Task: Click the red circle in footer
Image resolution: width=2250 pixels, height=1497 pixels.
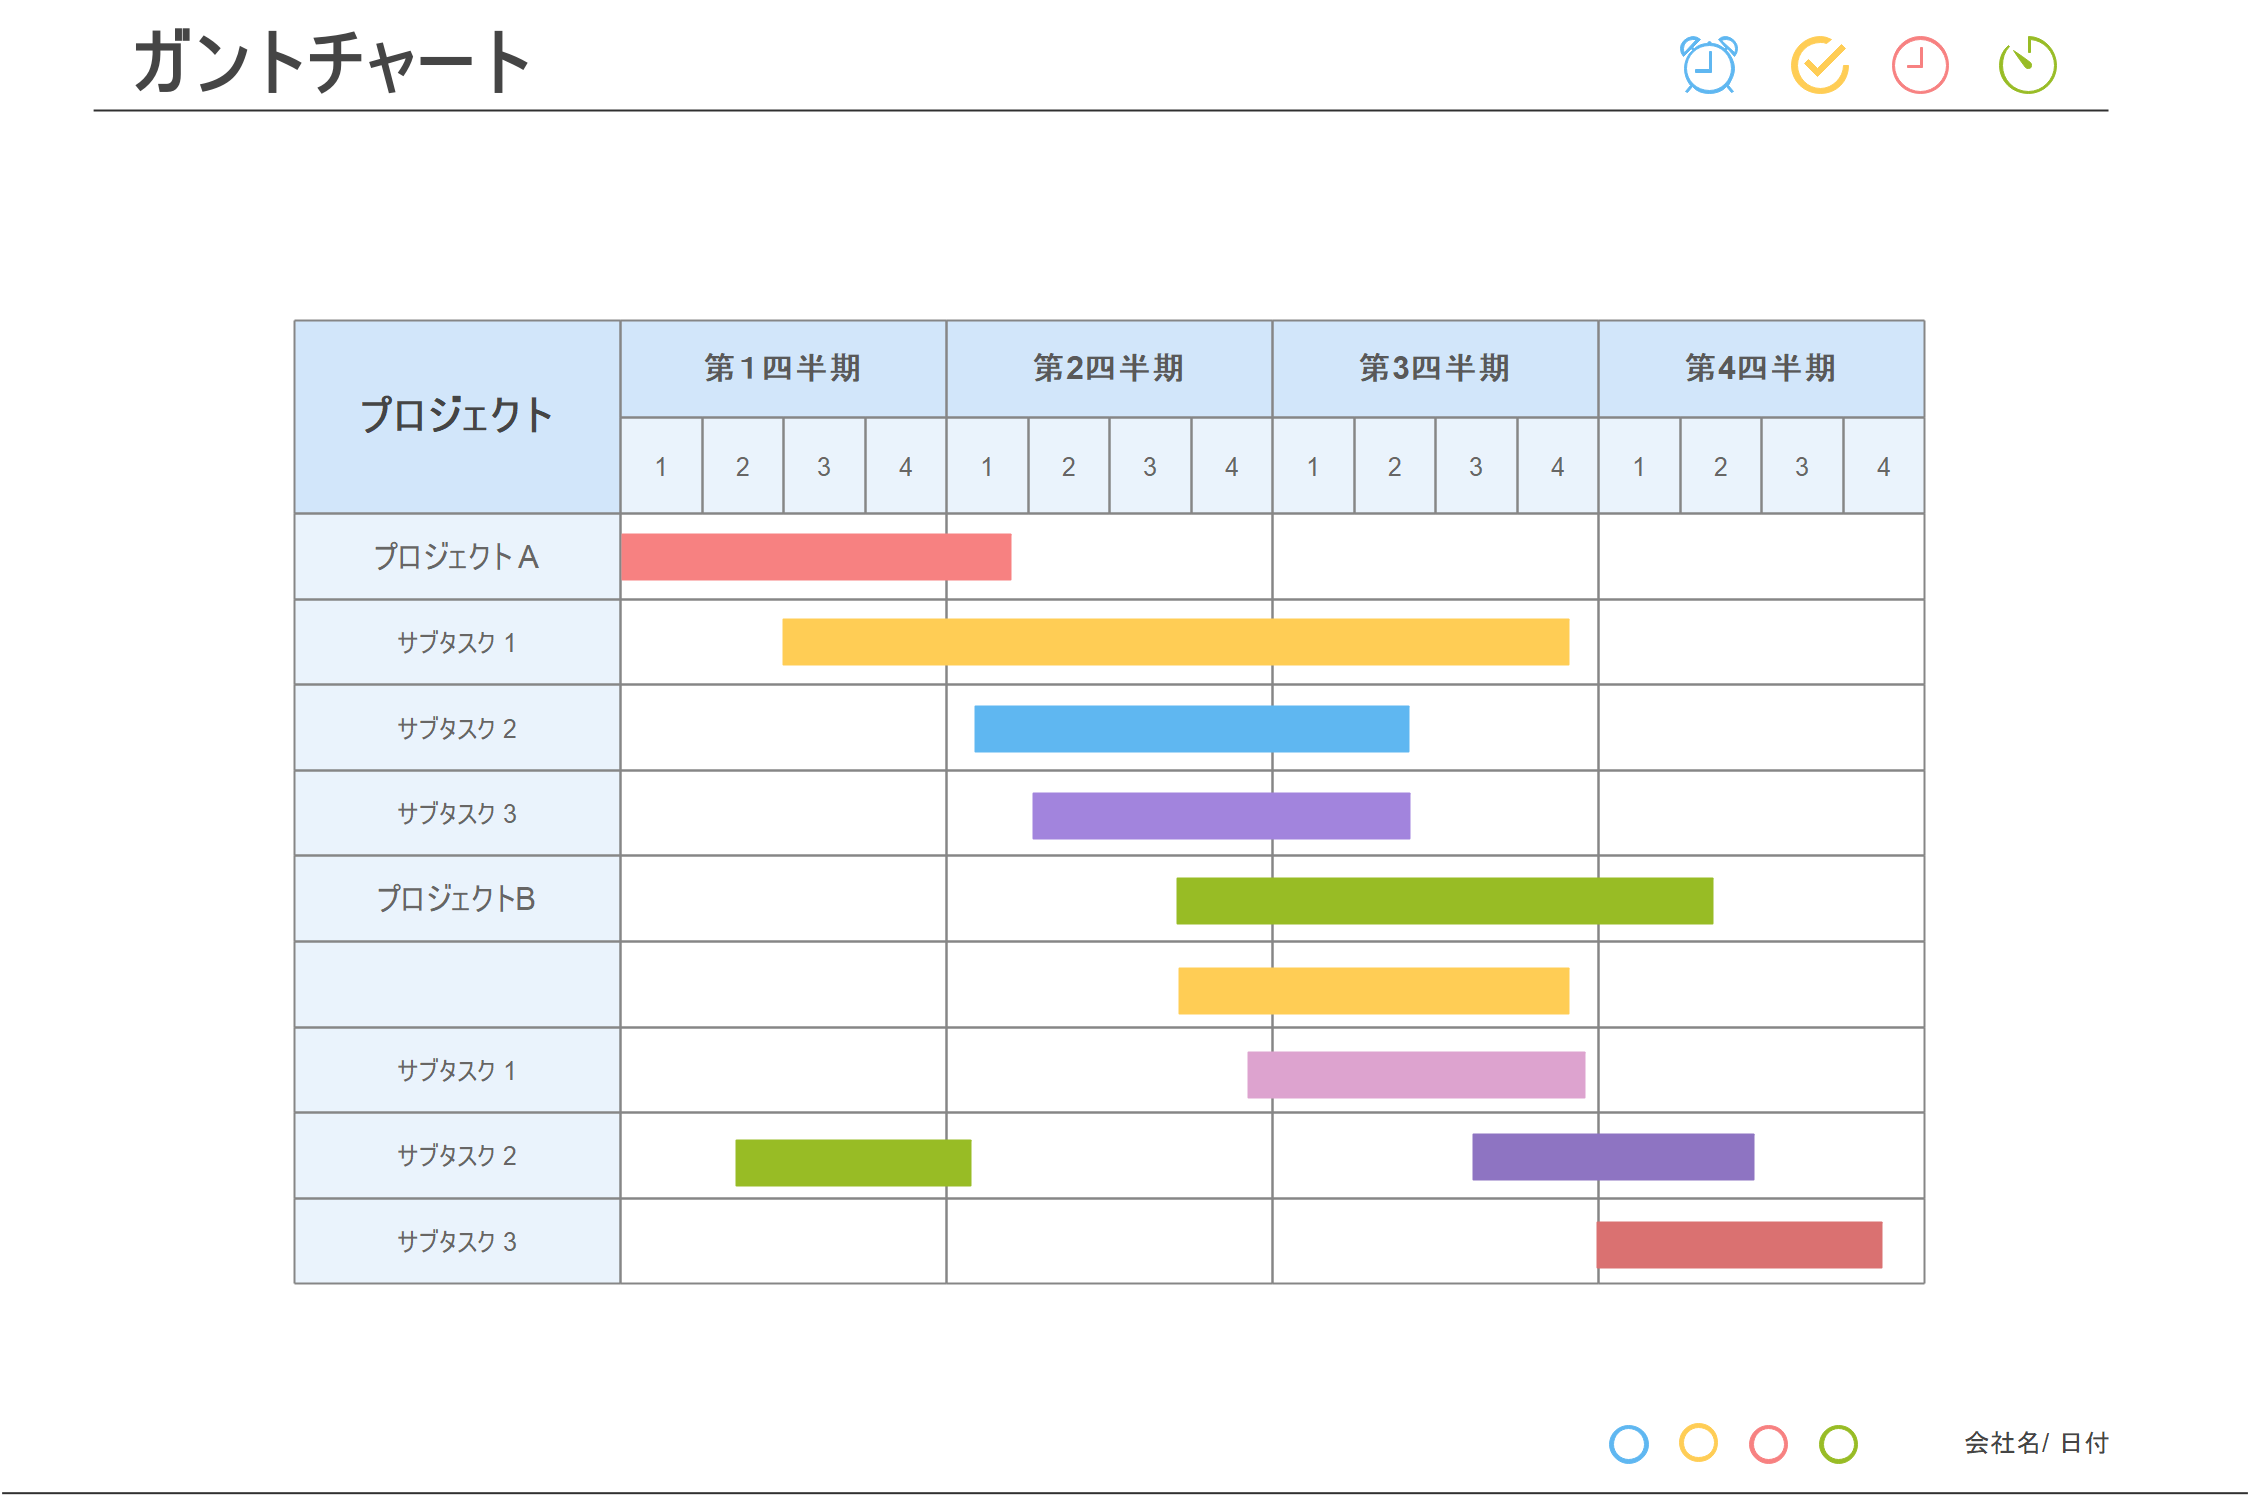Action: [x=1768, y=1443]
